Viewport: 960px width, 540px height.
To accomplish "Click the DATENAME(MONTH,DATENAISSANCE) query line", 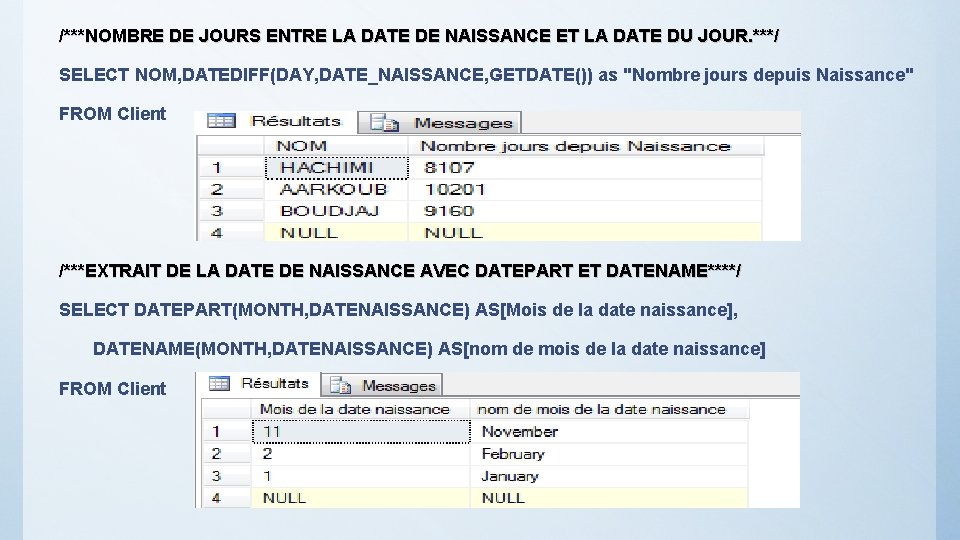I will click(429, 349).
